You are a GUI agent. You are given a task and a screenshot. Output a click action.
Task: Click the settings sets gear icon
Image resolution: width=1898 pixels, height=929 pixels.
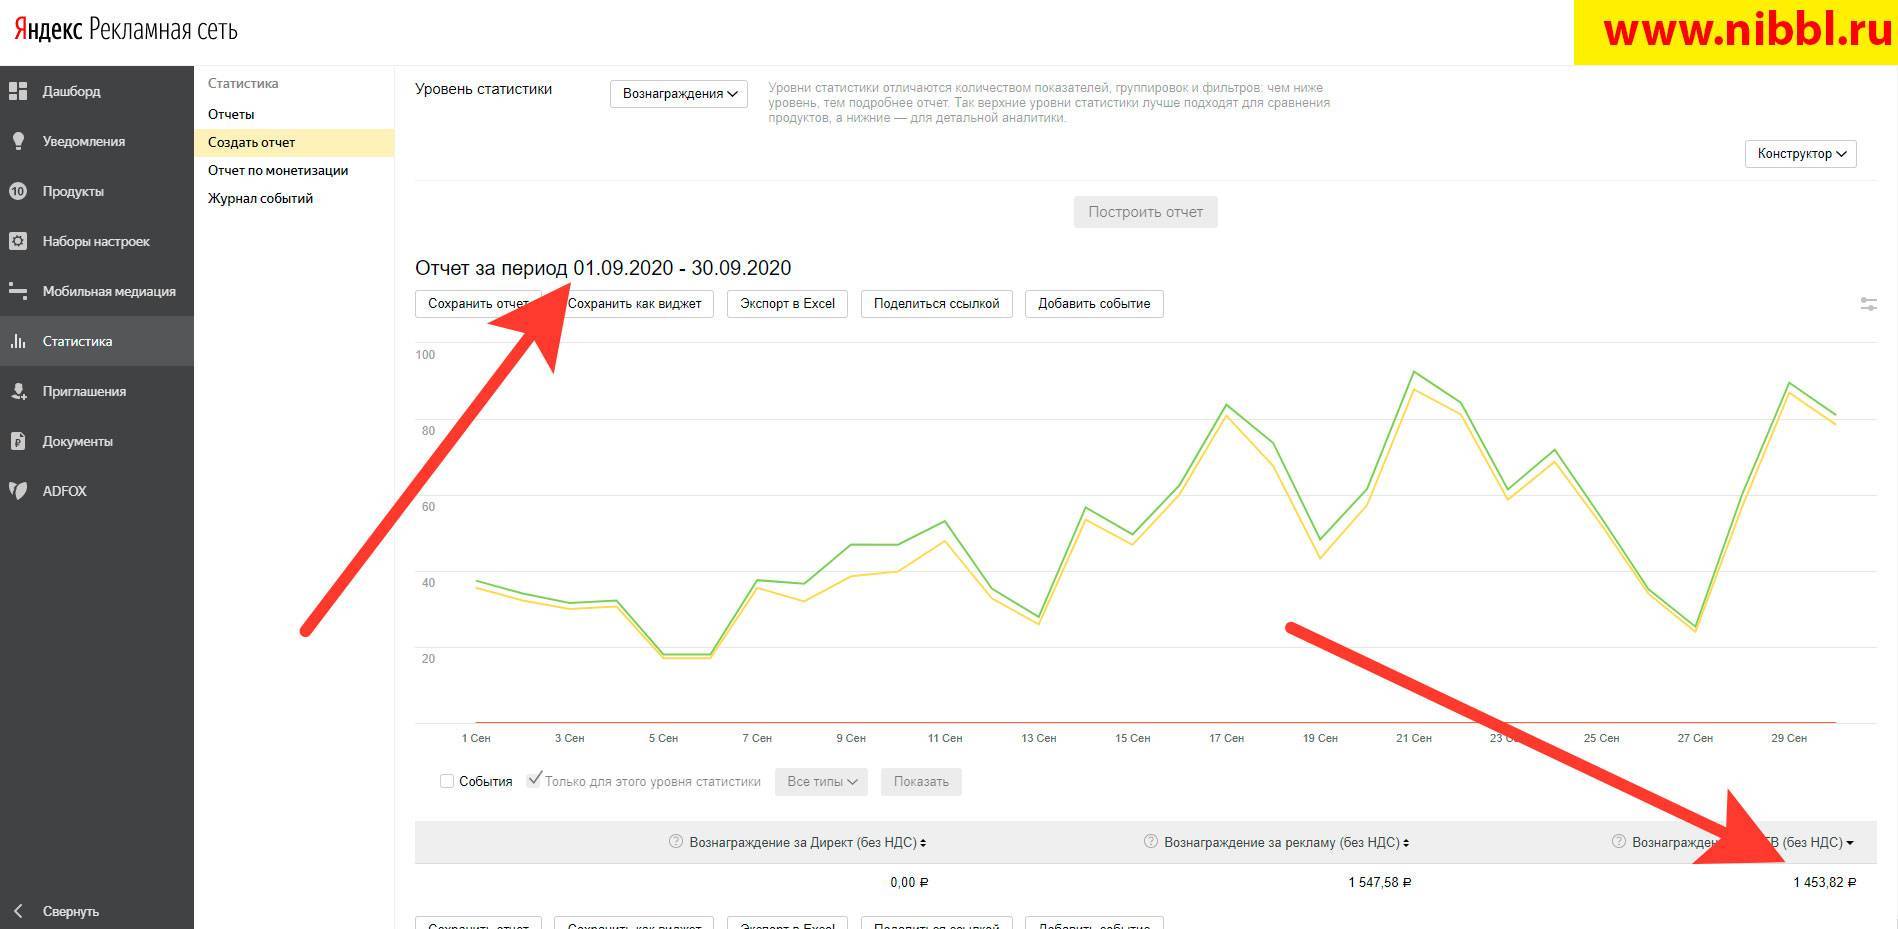click(18, 241)
